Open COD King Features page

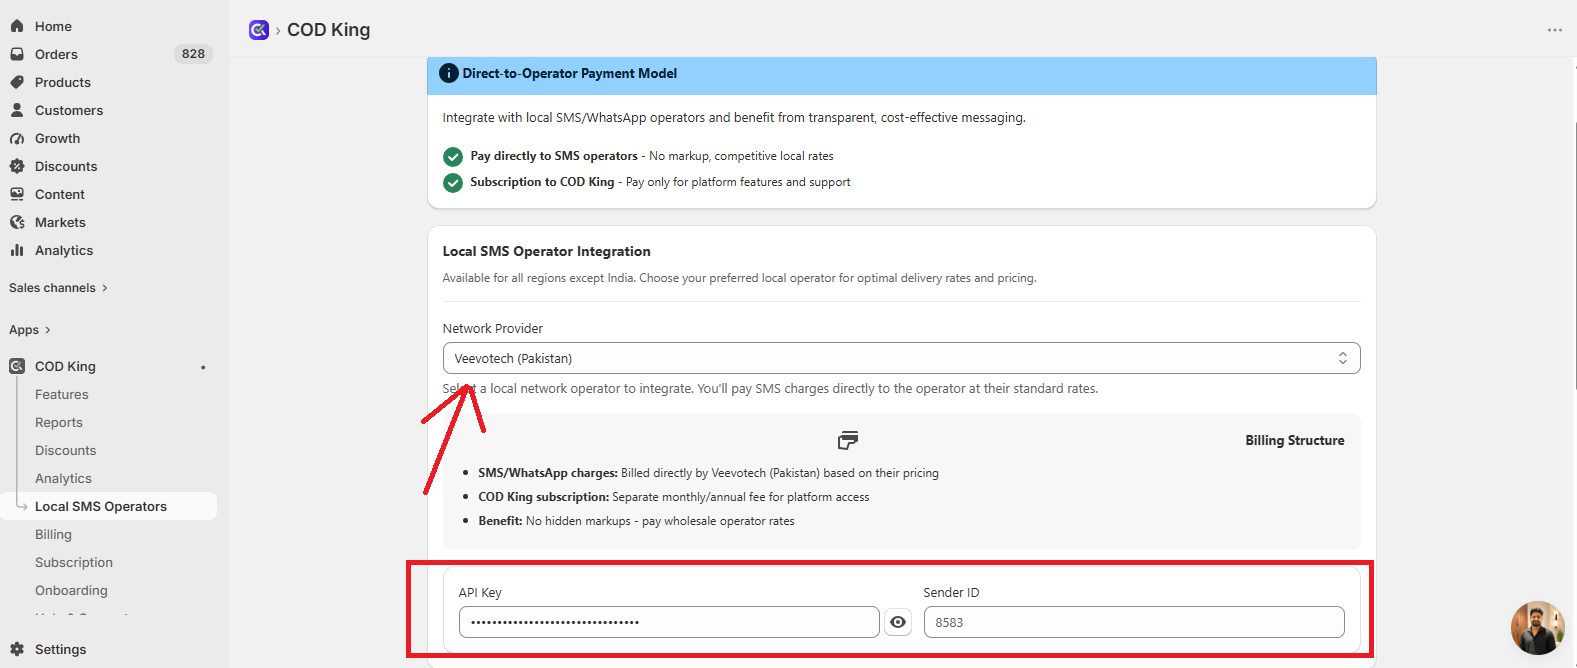[62, 394]
